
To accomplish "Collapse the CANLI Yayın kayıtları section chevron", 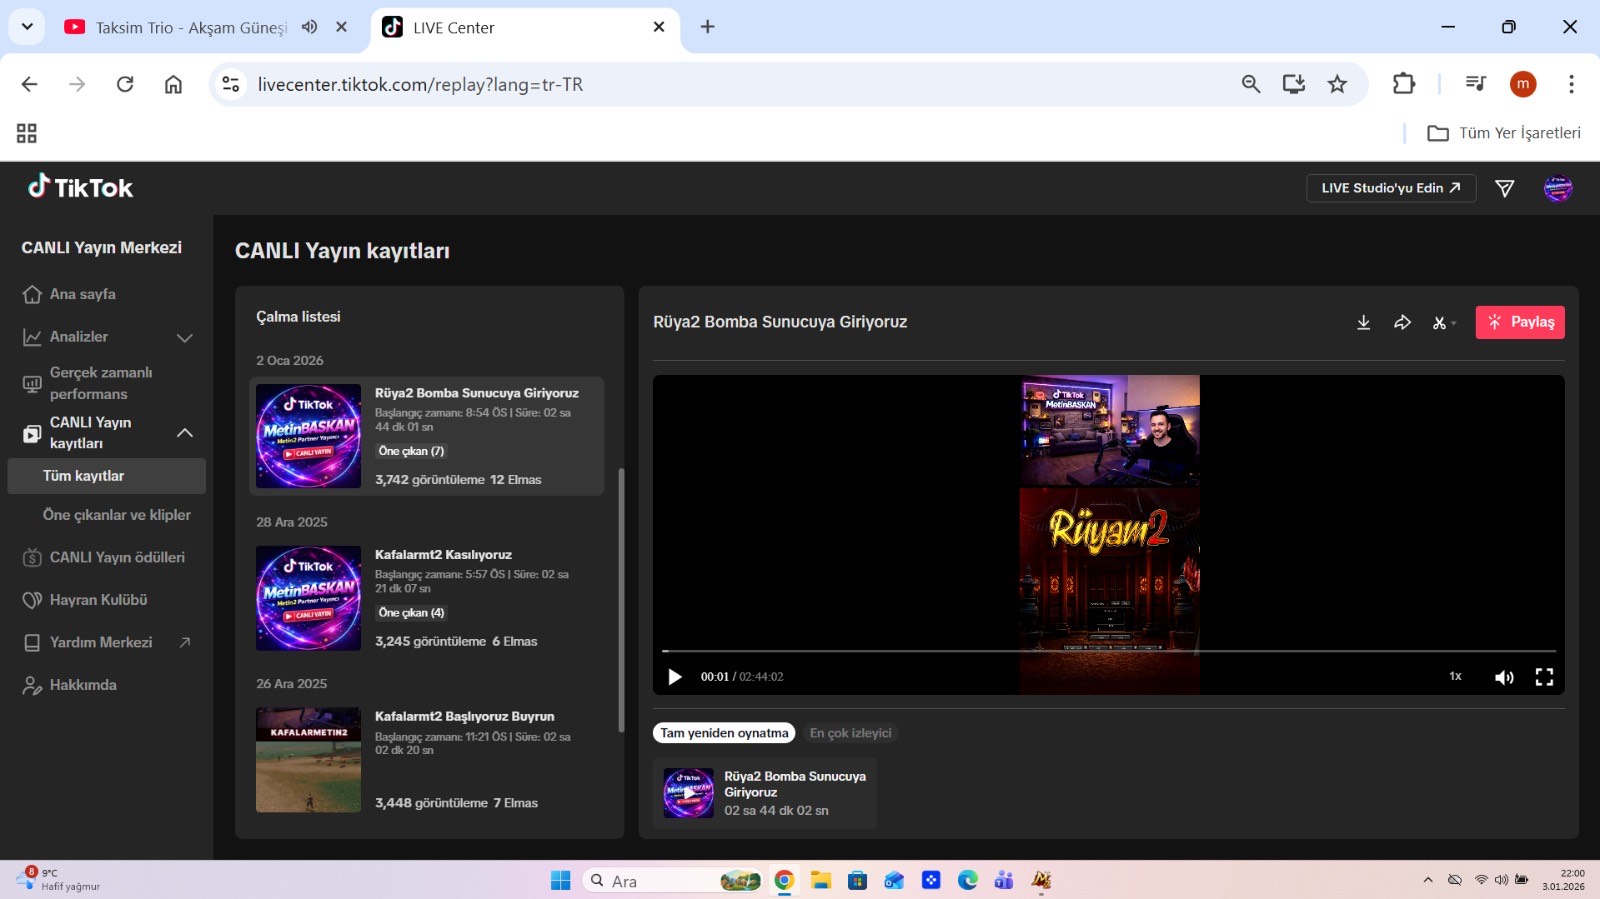I will [x=185, y=433].
